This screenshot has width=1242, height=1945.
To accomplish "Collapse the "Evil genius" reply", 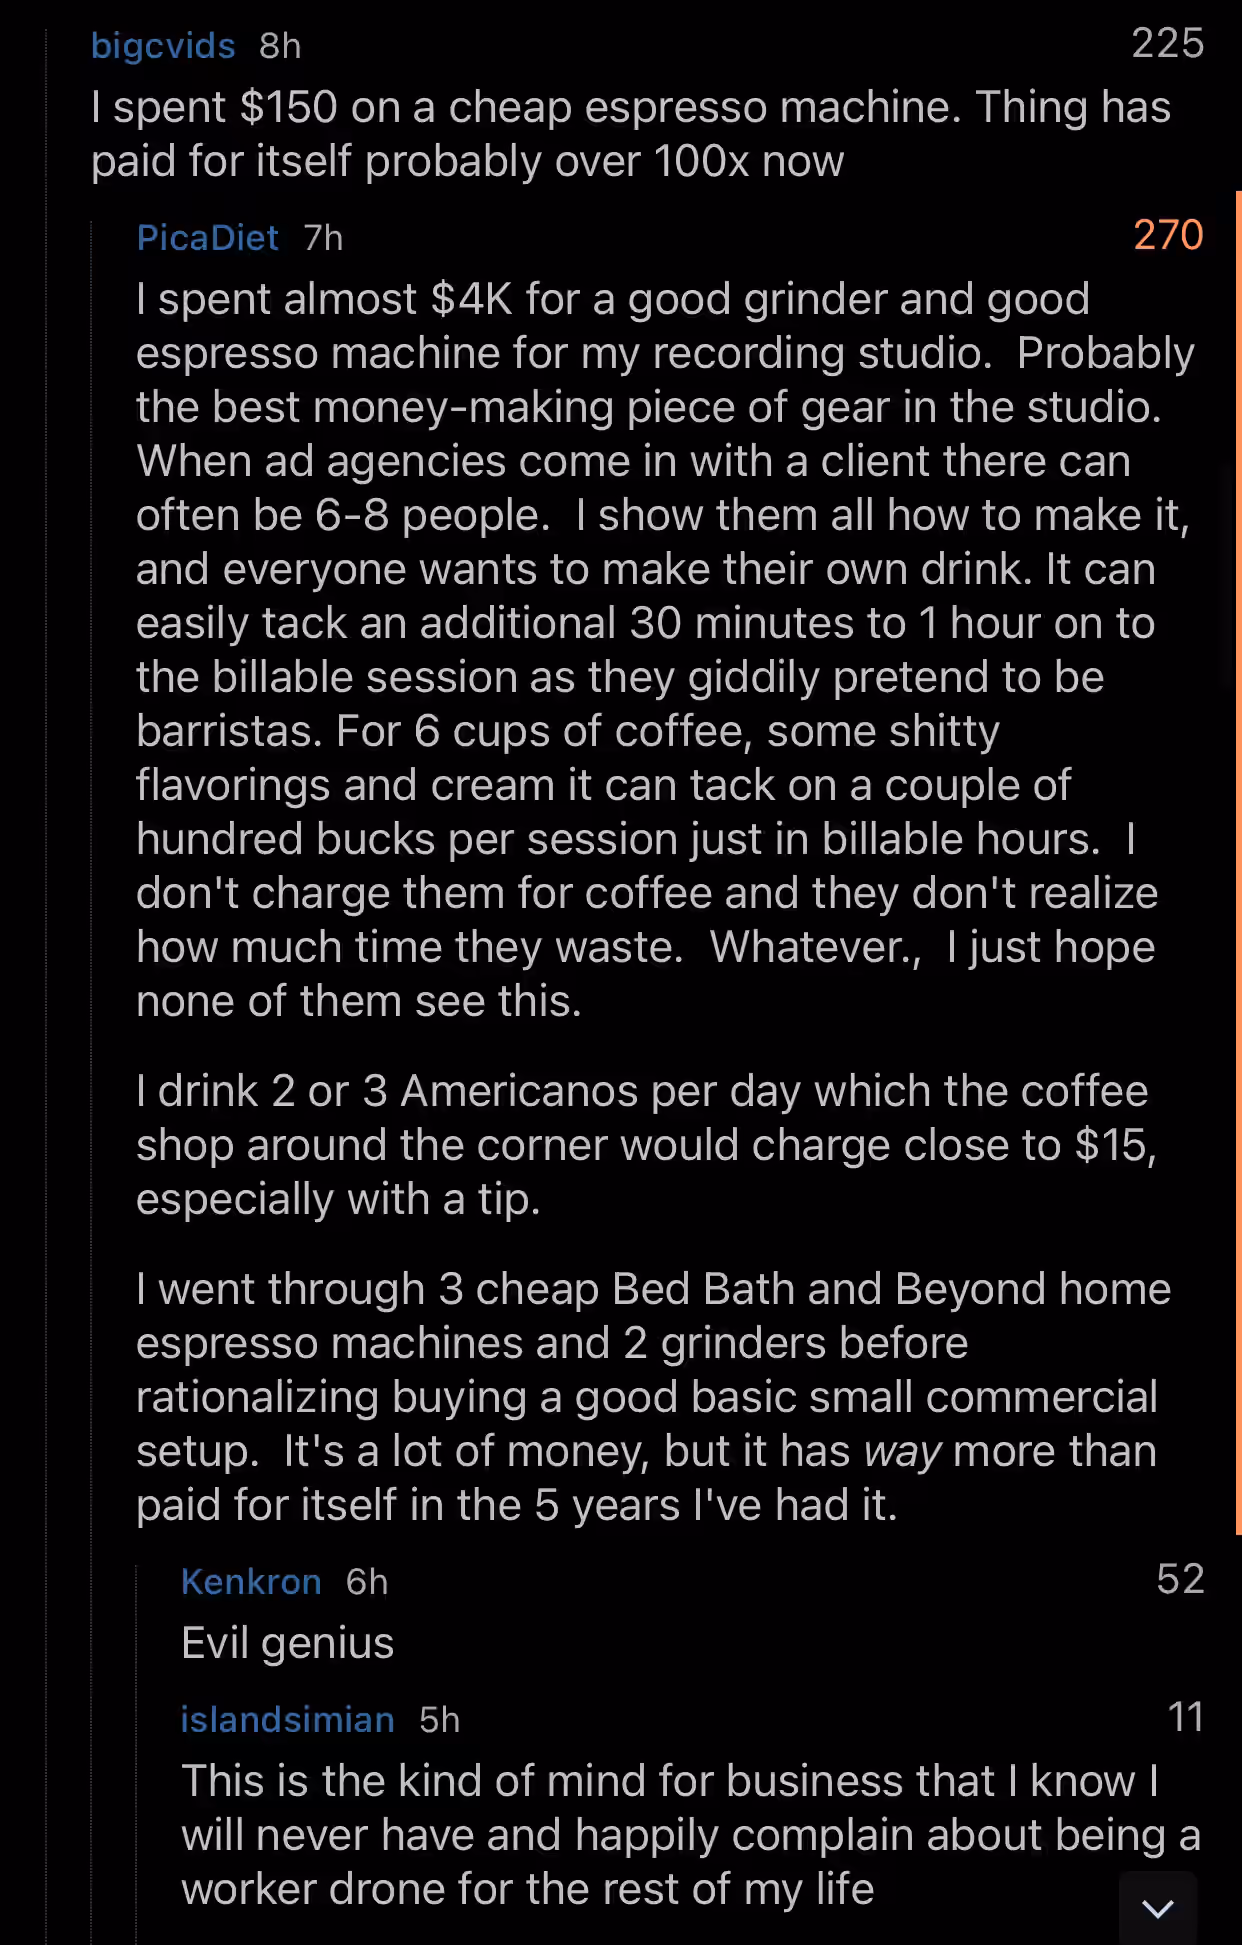I will (x=288, y=1643).
